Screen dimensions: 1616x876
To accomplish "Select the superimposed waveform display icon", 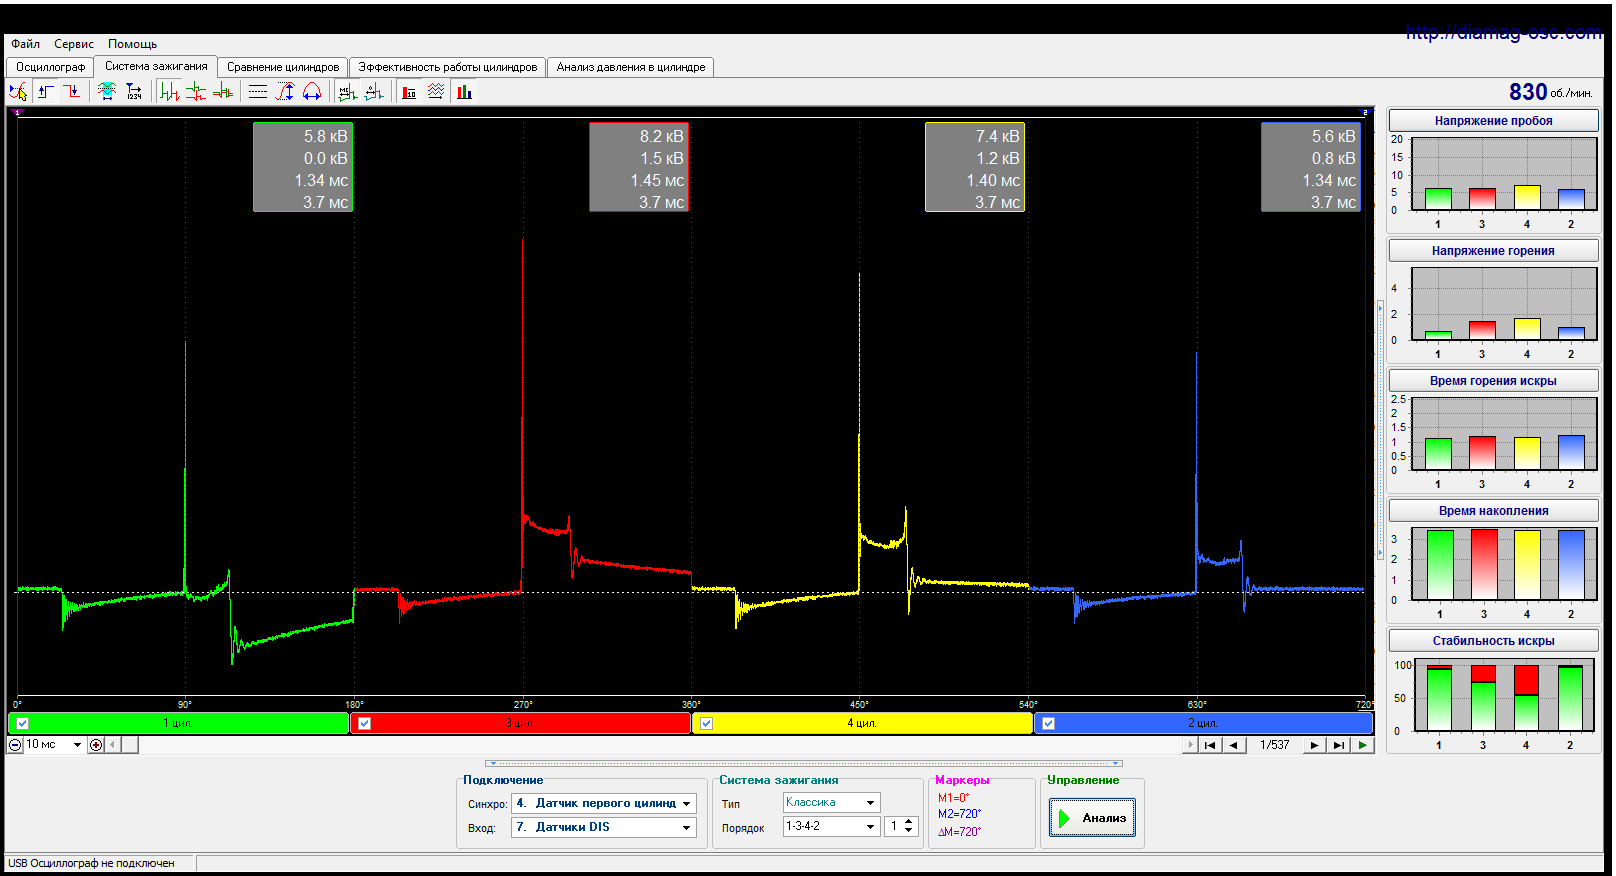I will (x=223, y=92).
